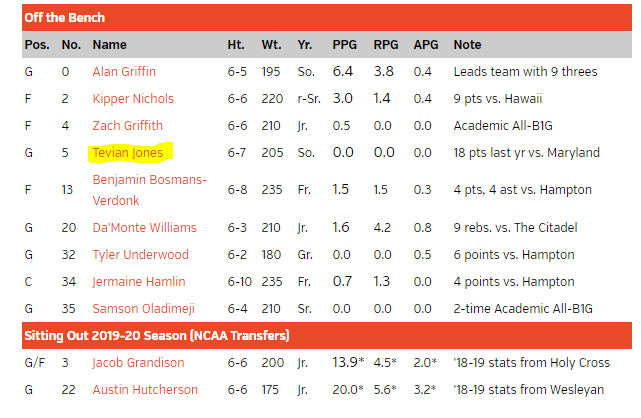This screenshot has height=418, width=641.
Task: Click the Ht. column header
Action: (x=236, y=45)
